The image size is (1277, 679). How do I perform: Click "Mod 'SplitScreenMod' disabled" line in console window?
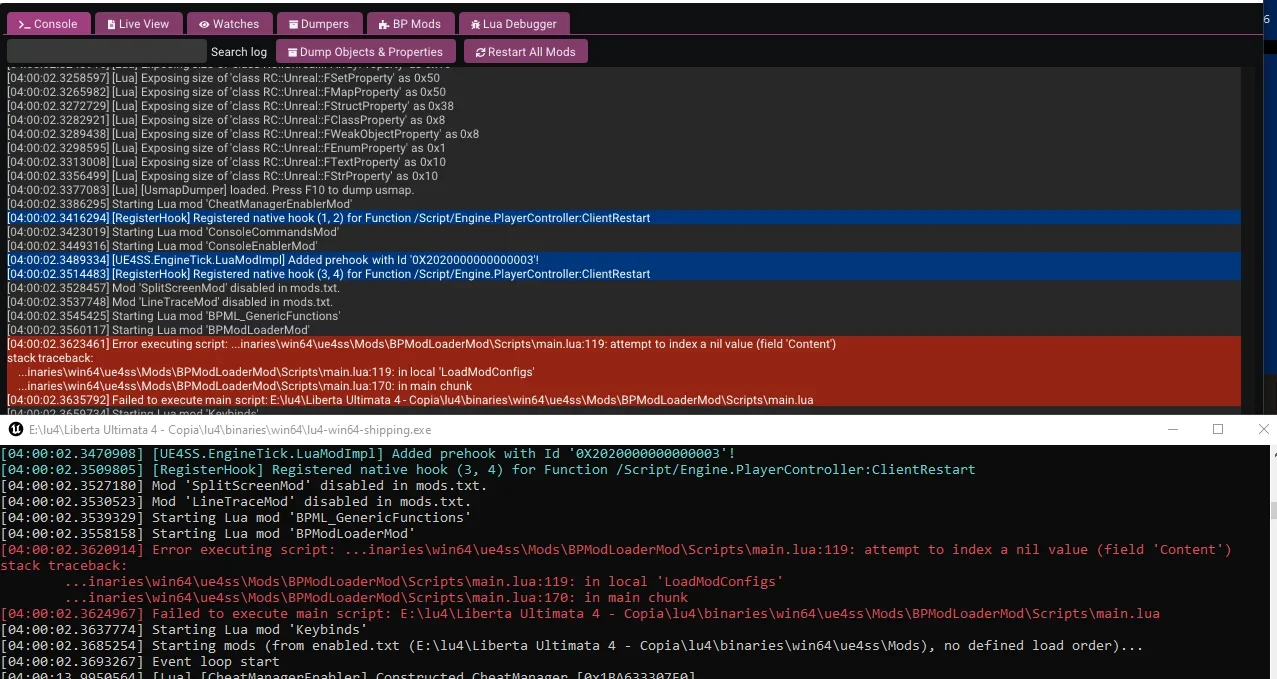click(244, 486)
